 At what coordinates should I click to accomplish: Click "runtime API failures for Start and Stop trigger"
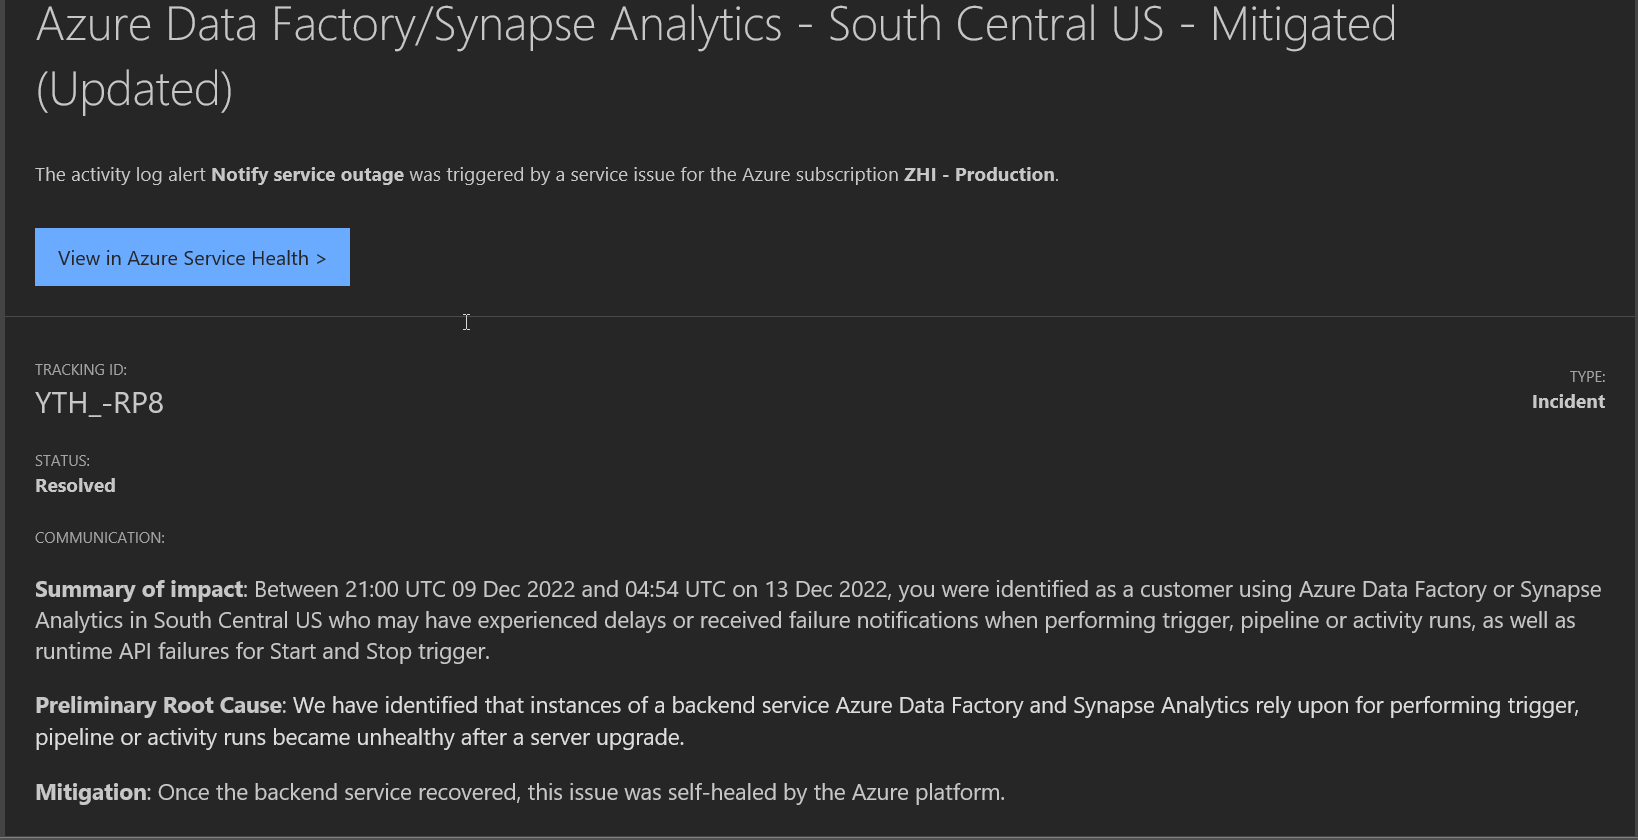[262, 652]
